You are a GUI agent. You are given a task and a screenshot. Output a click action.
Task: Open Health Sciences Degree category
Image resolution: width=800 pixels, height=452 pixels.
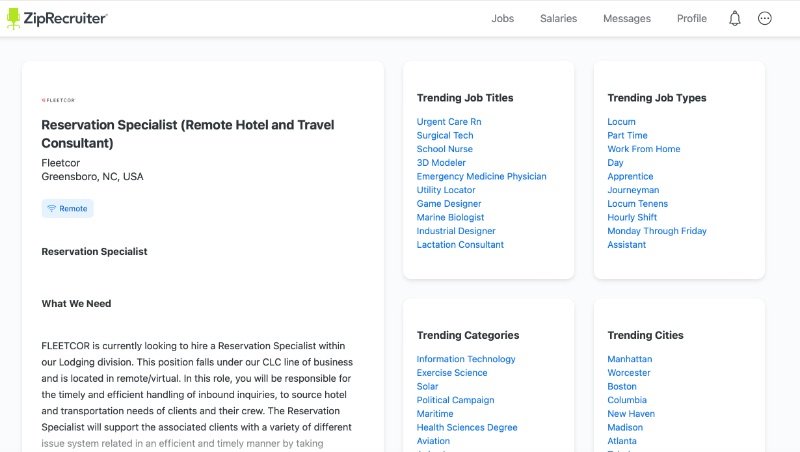pos(467,428)
